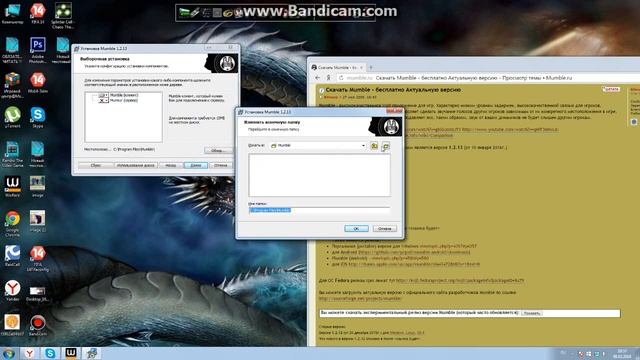
Task: Click the empty folder listing area
Action: (x=319, y=175)
